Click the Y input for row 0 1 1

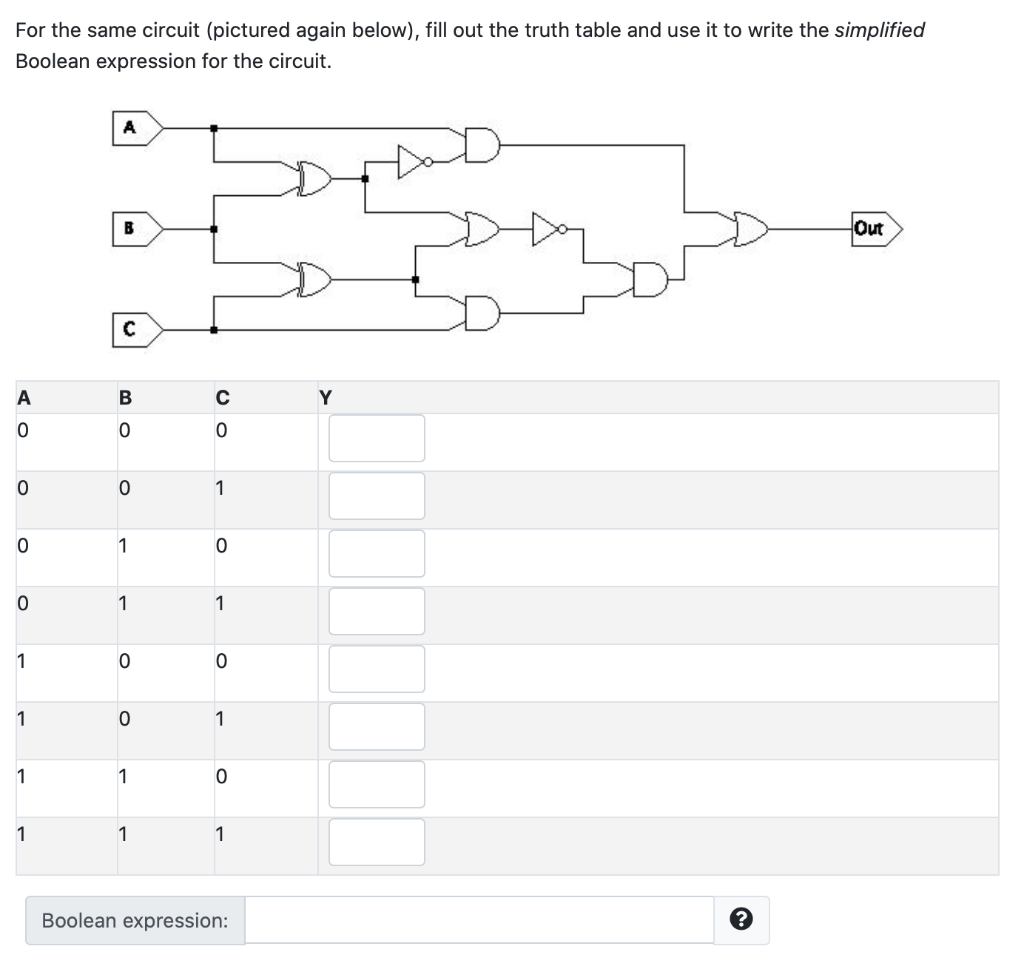tap(376, 610)
